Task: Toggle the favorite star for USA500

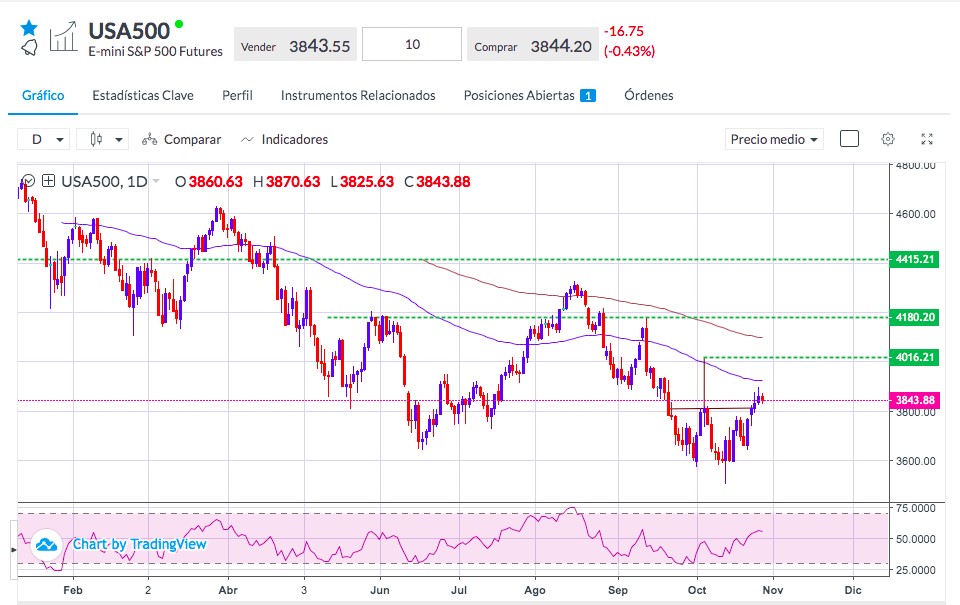Action: [x=29, y=28]
